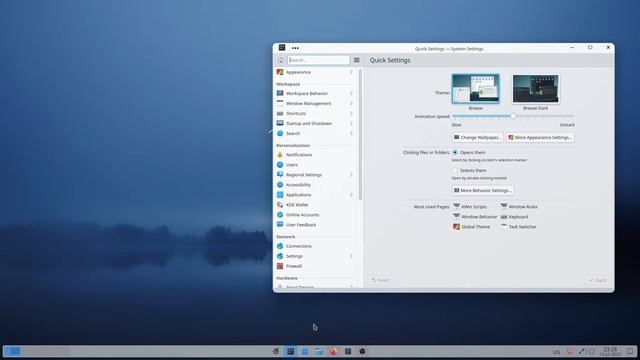Expand the Search category chevron
This screenshot has height=360, width=640.
[x=351, y=133]
